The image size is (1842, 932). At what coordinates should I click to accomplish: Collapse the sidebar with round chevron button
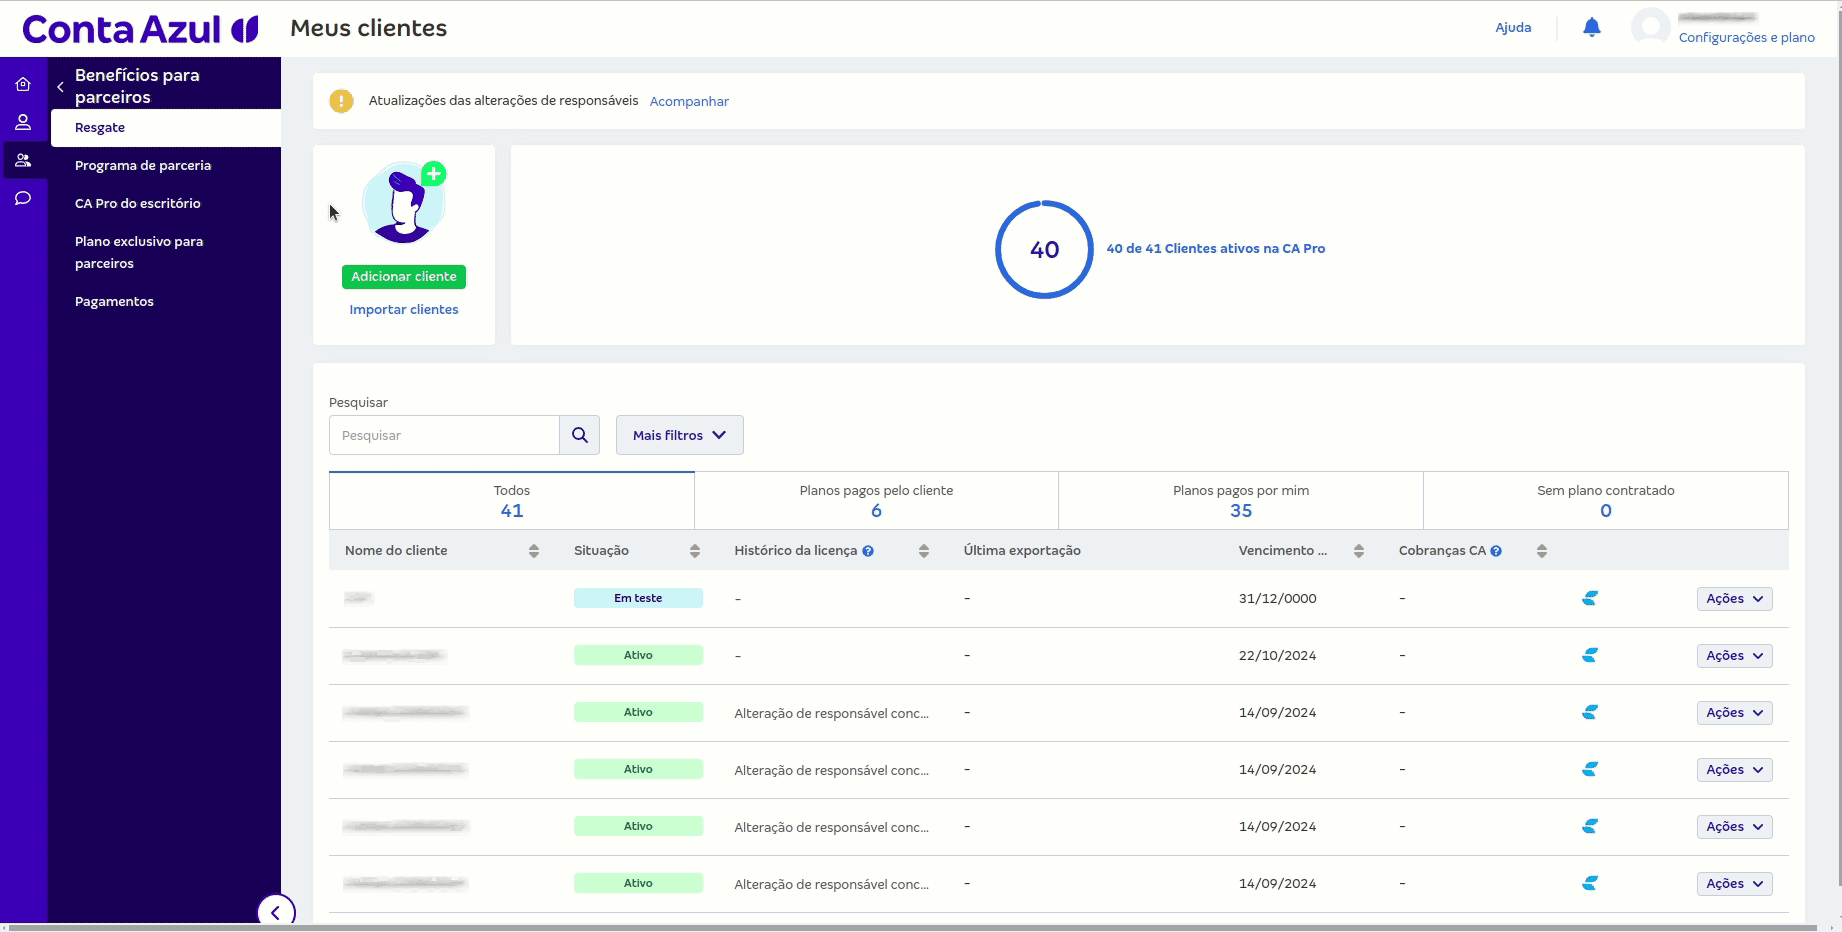[276, 912]
